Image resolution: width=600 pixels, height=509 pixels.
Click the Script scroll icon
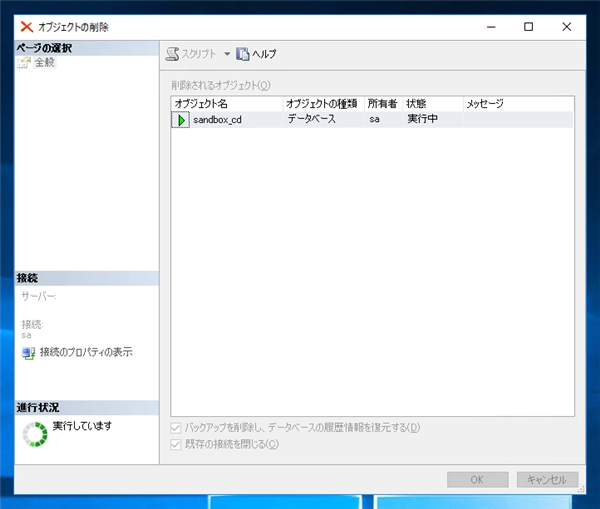[172, 54]
